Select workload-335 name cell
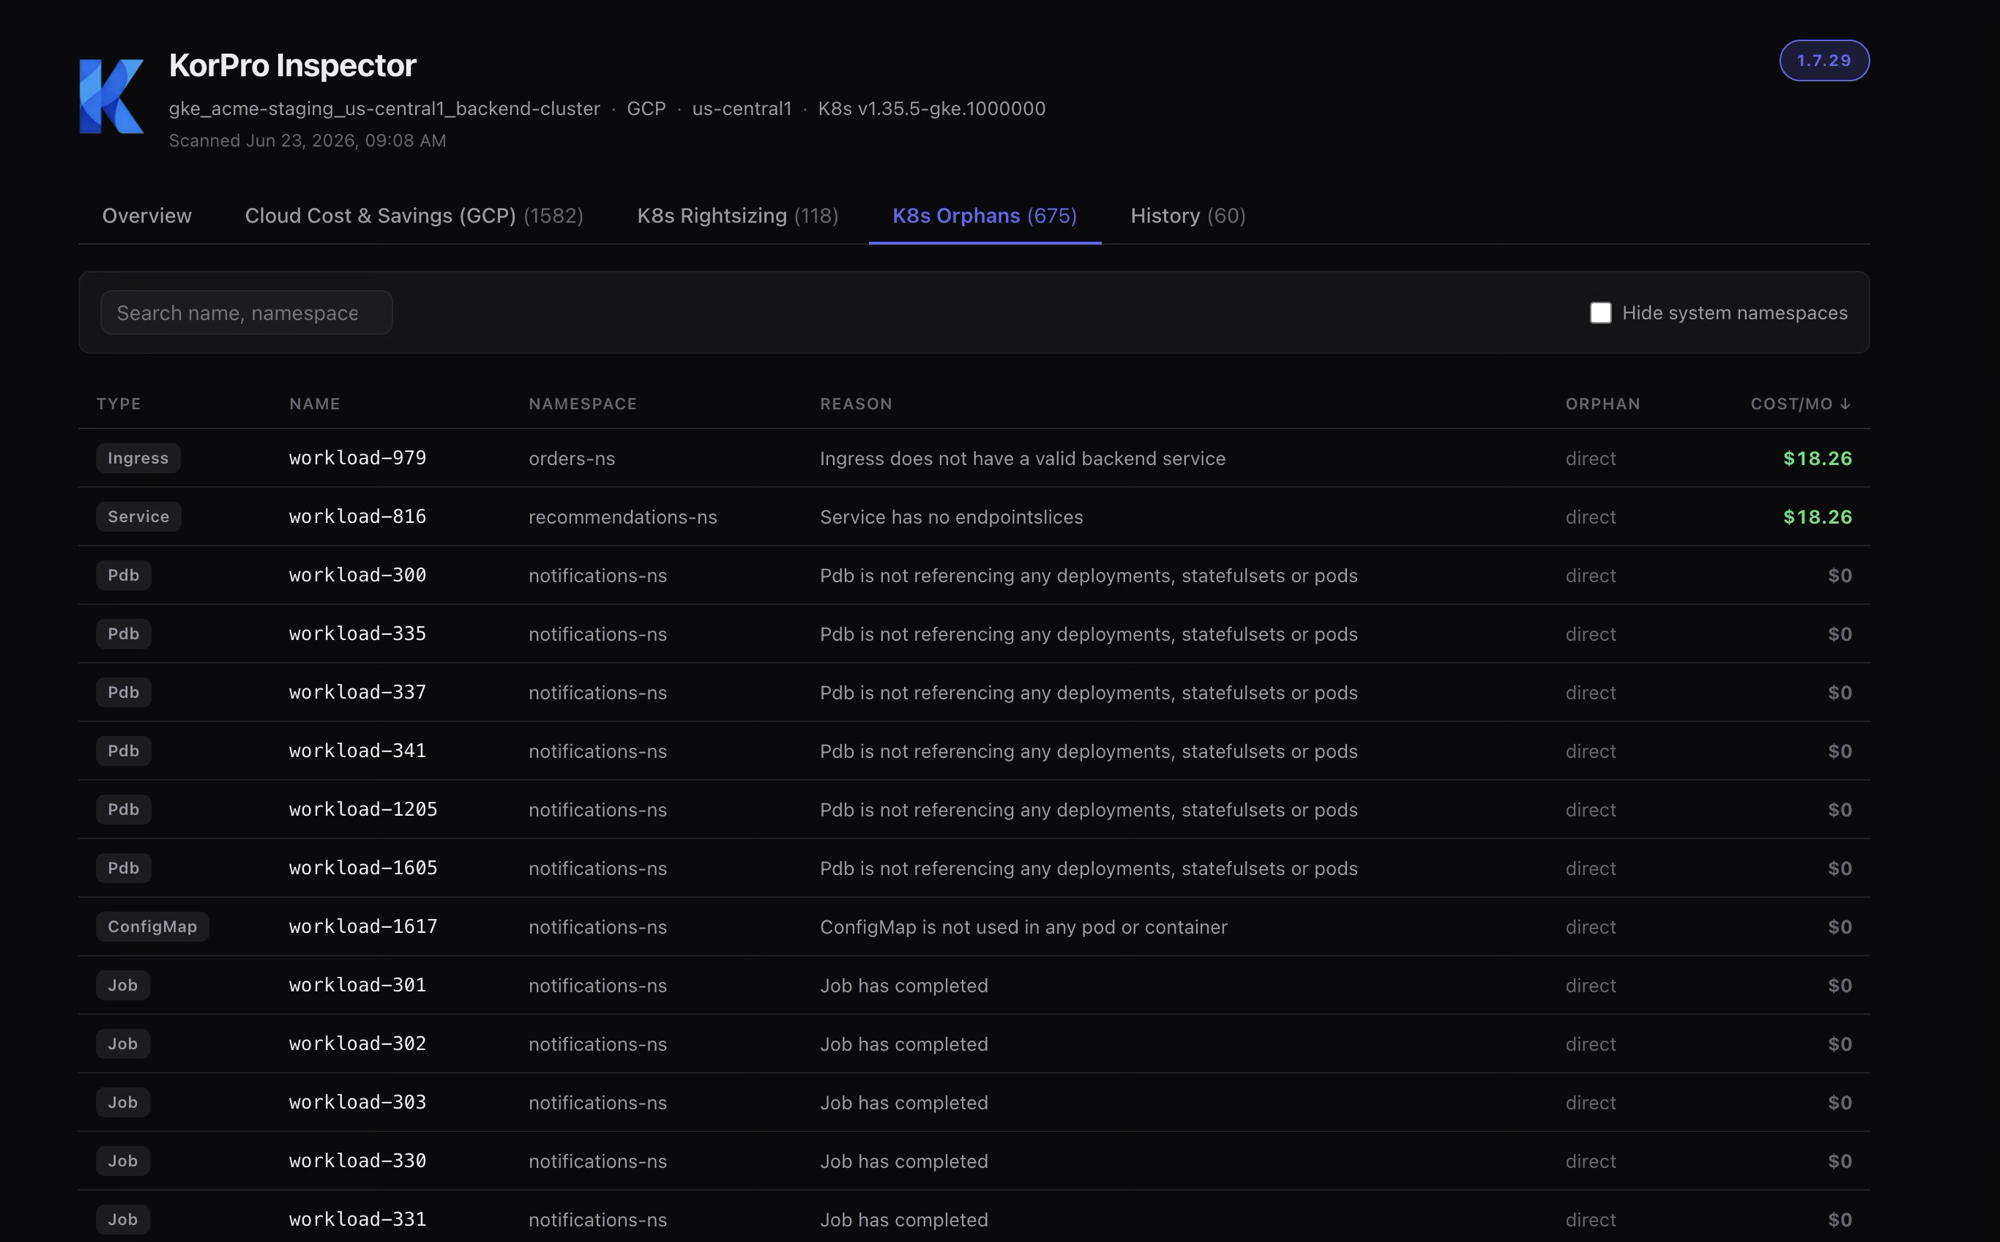This screenshot has height=1242, width=2000. pyautogui.click(x=358, y=633)
